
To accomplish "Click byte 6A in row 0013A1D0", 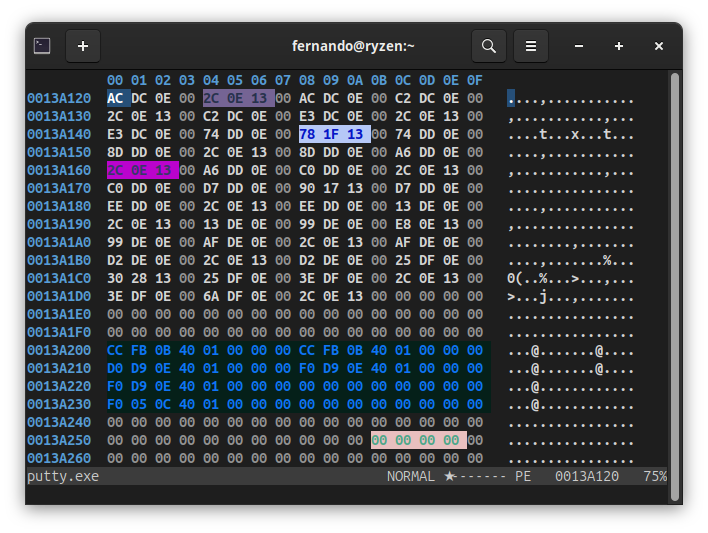I will pos(211,296).
